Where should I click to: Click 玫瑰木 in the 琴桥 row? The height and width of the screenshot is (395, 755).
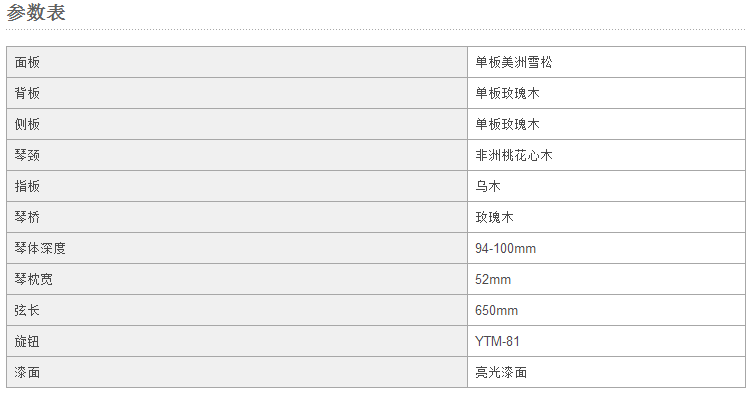494,217
